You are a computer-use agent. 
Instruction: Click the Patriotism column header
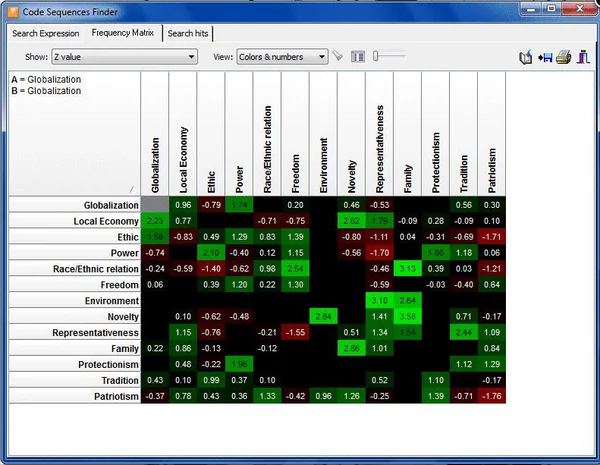coord(492,134)
